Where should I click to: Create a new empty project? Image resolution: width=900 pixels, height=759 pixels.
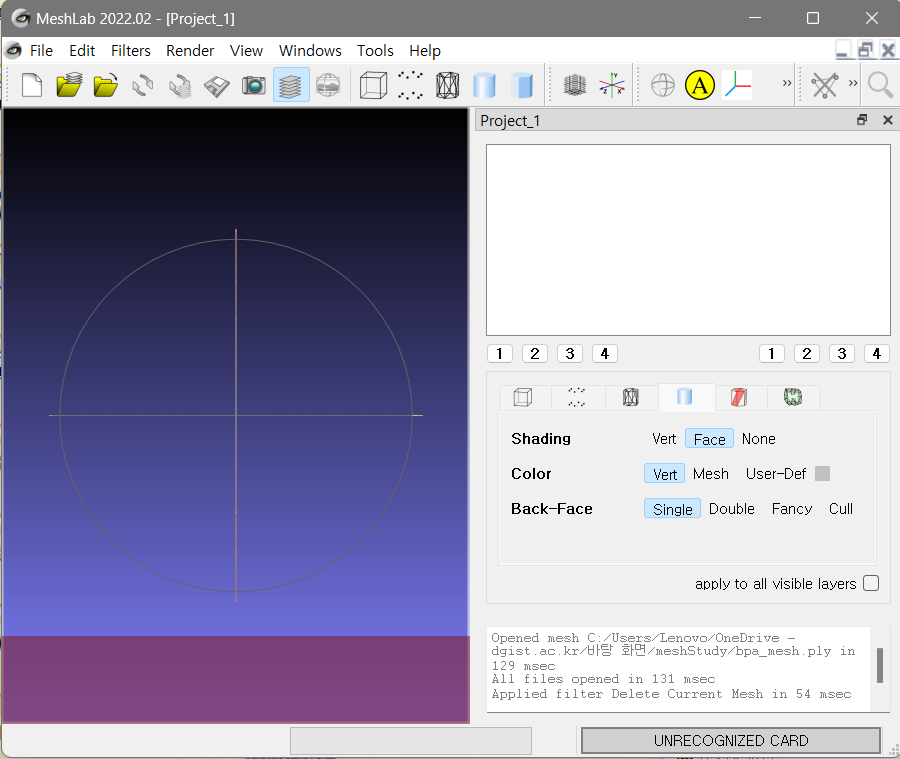tap(32, 86)
